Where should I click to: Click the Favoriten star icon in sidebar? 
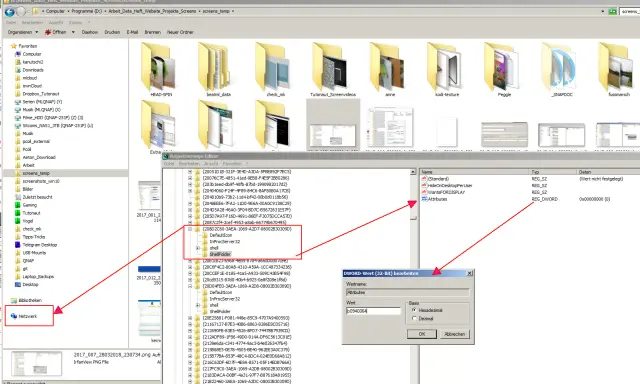click(x=14, y=46)
